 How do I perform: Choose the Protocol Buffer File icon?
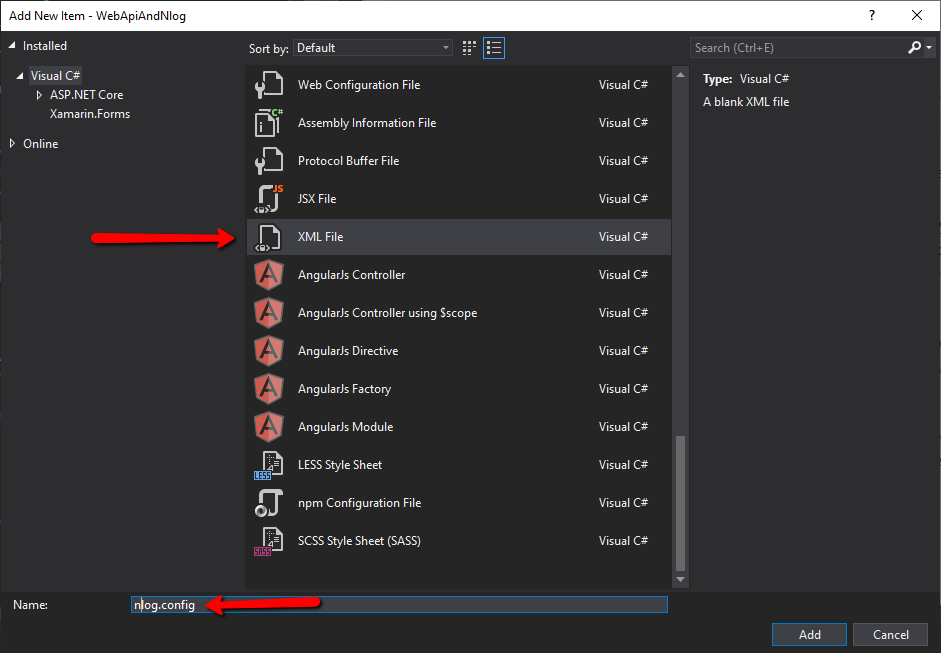[268, 161]
